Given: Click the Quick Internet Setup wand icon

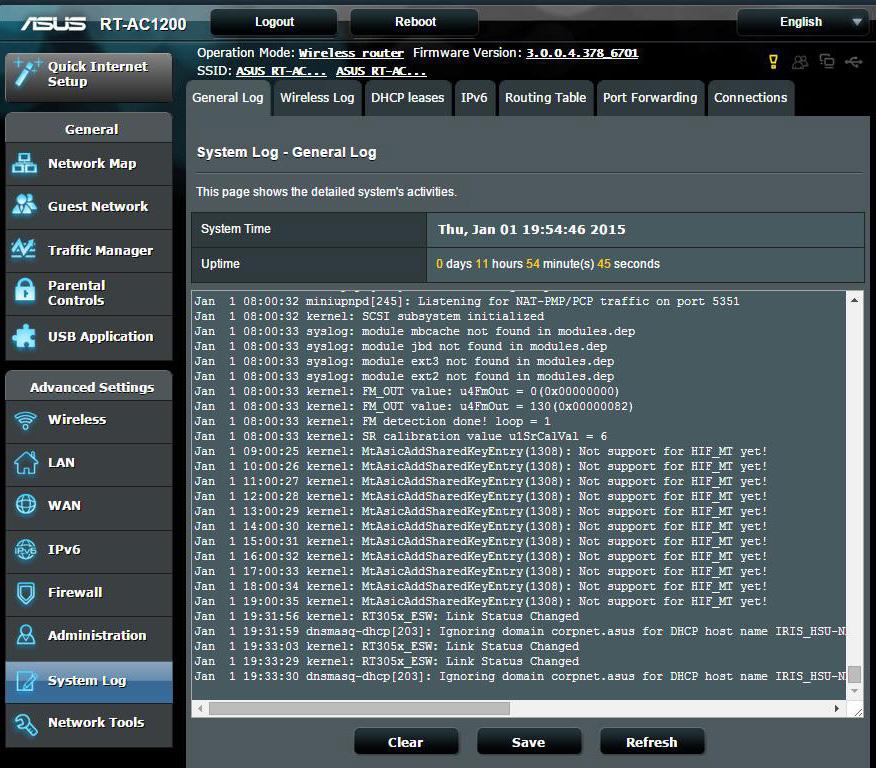Looking at the screenshot, I should [26, 73].
